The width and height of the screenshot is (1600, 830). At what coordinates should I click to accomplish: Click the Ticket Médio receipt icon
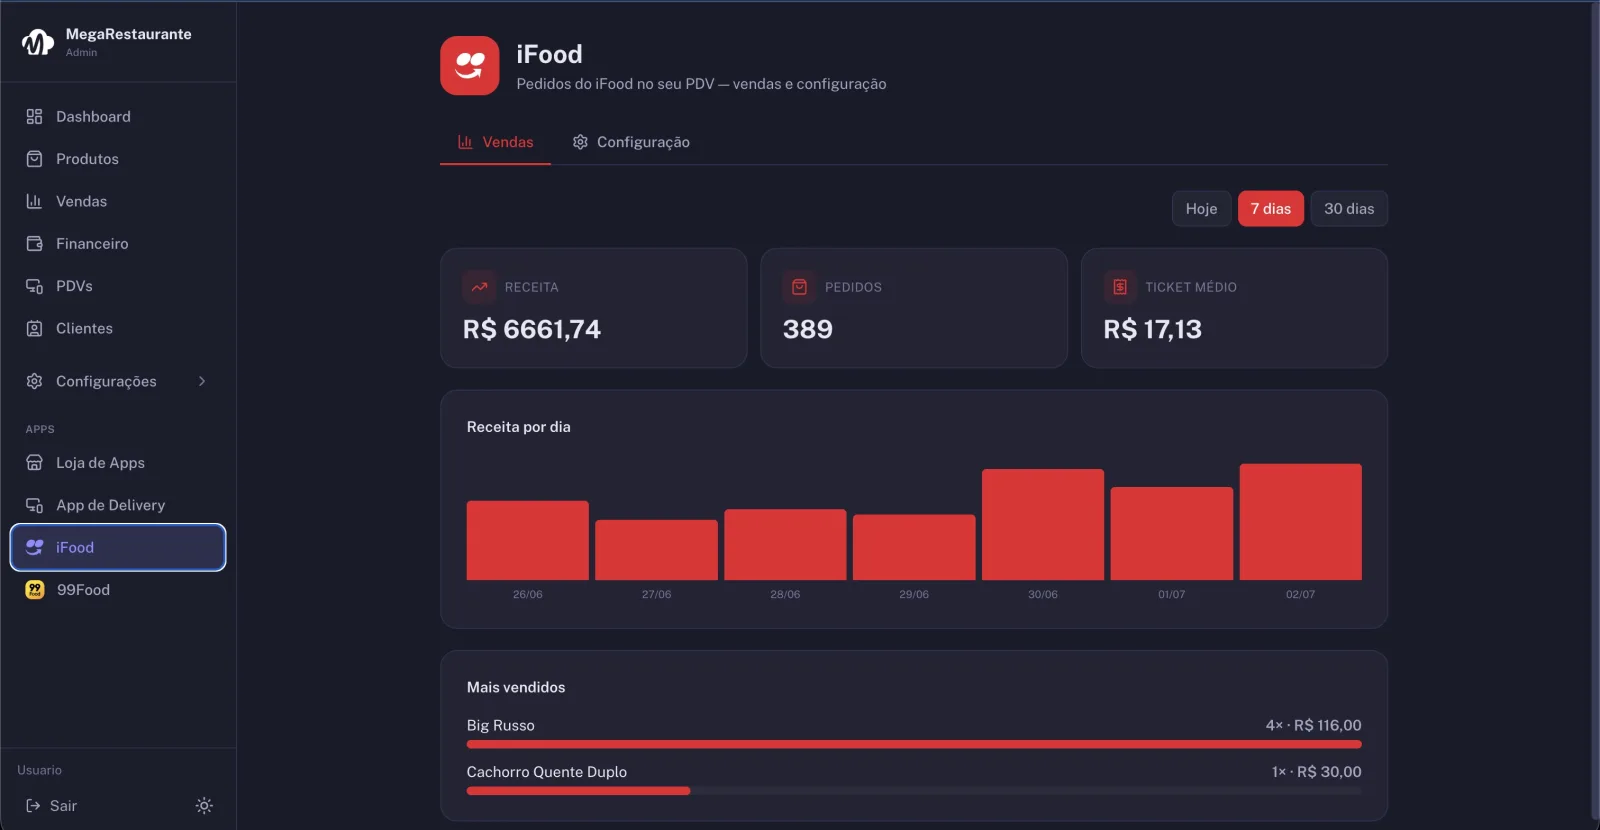pos(1120,287)
